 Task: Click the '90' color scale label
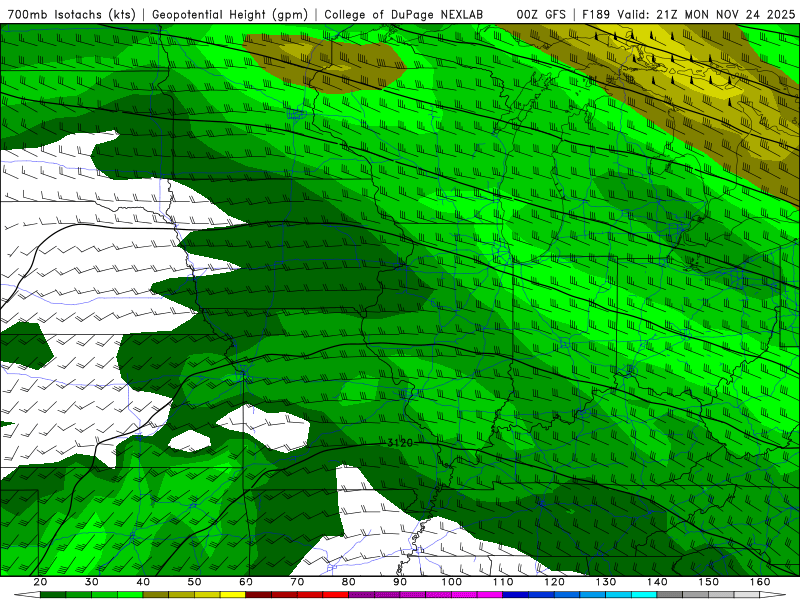pyautogui.click(x=400, y=582)
